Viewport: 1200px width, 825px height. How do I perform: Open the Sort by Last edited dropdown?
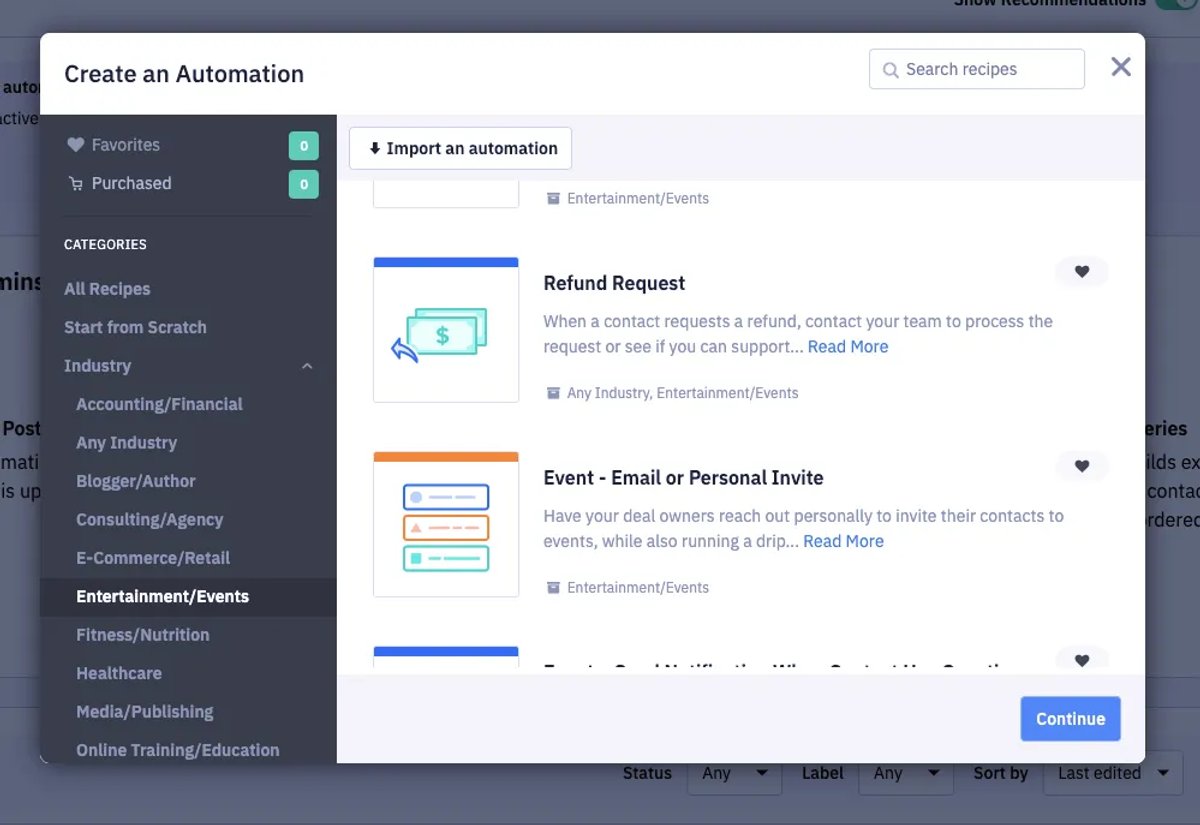click(1113, 773)
